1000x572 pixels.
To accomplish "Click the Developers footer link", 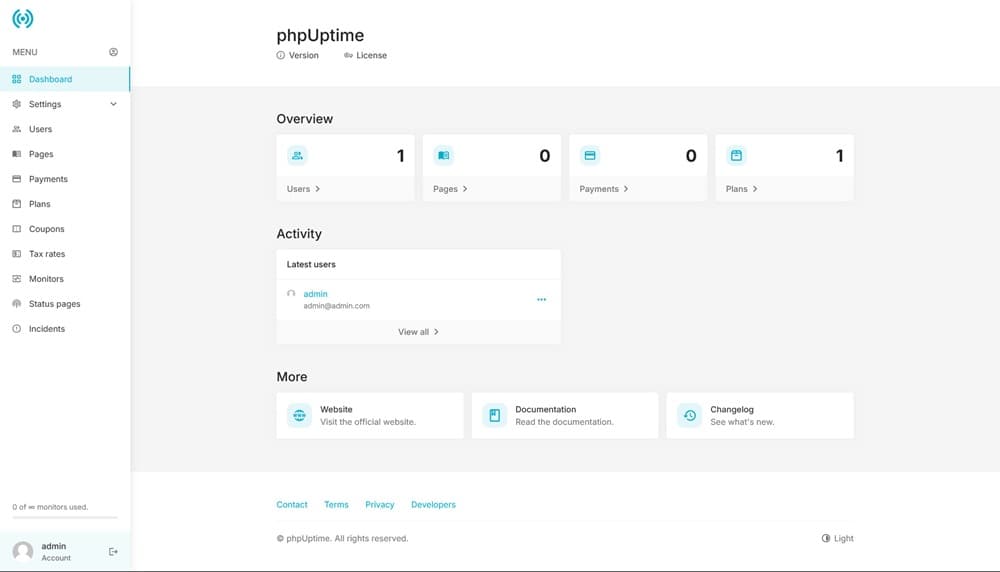I will pyautogui.click(x=433, y=505).
